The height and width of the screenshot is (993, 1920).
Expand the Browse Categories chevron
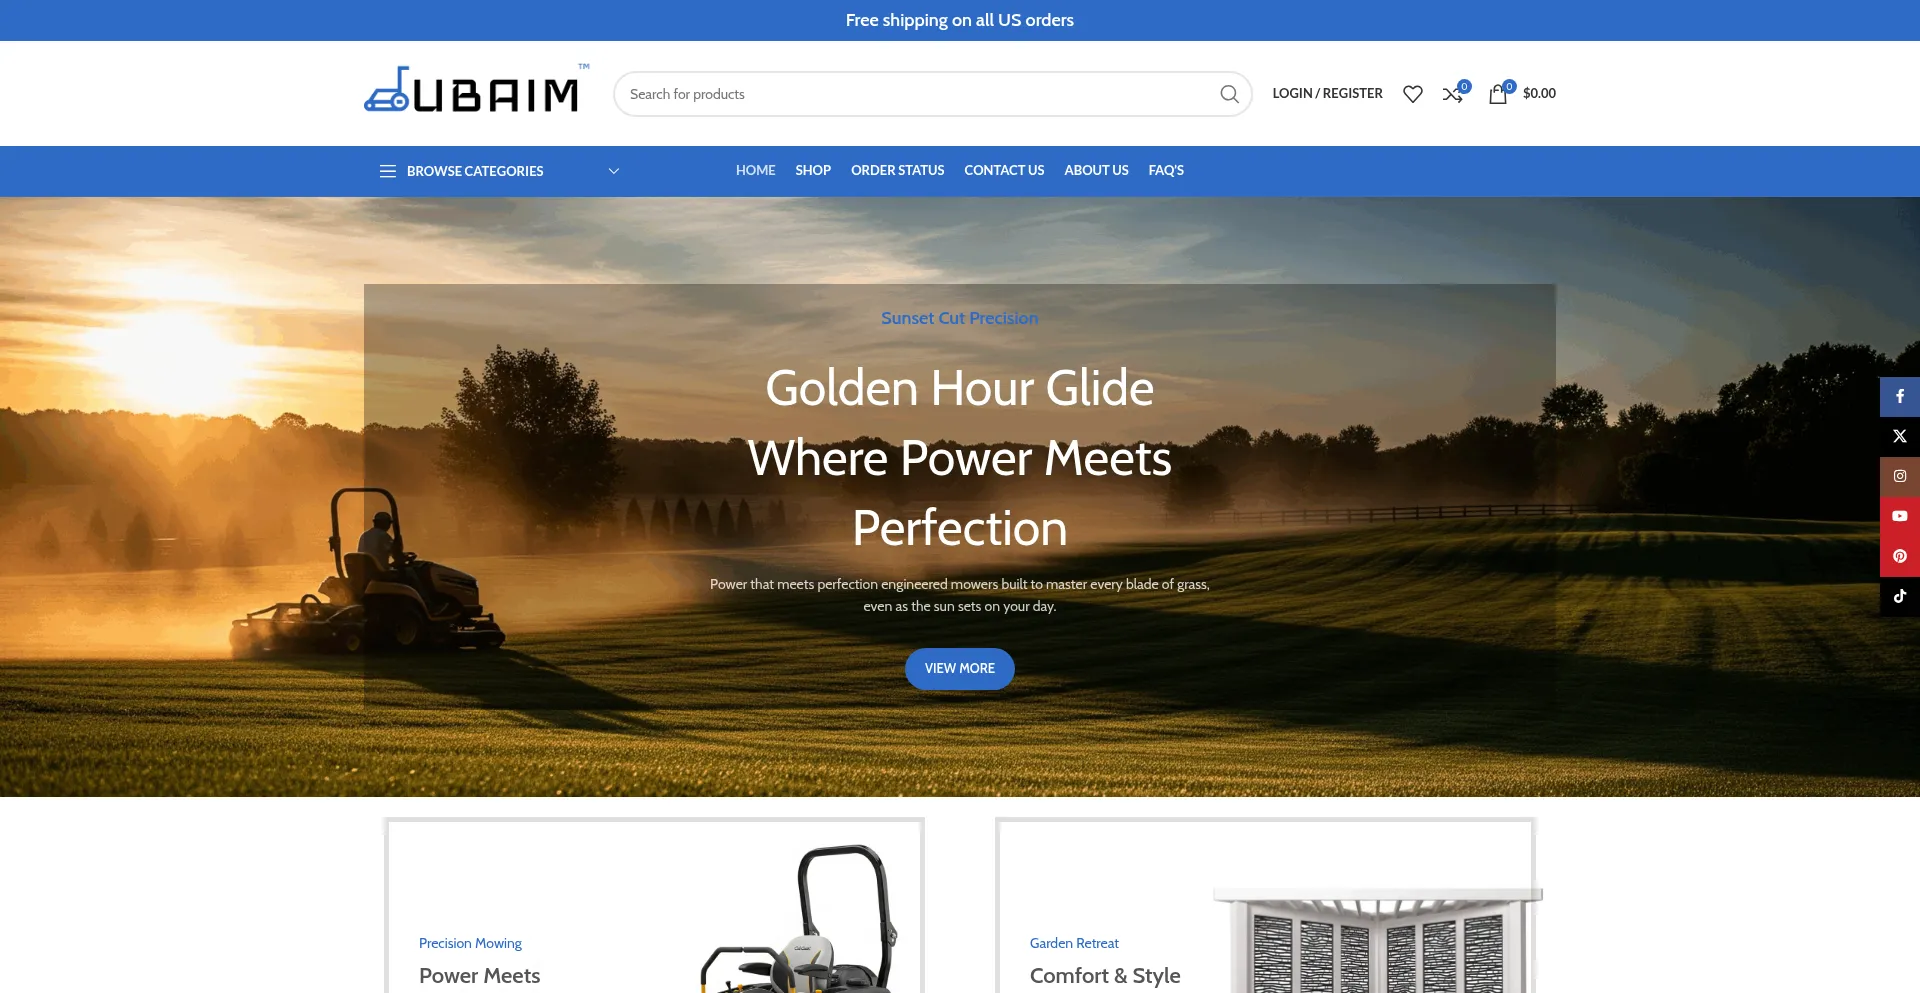614,171
